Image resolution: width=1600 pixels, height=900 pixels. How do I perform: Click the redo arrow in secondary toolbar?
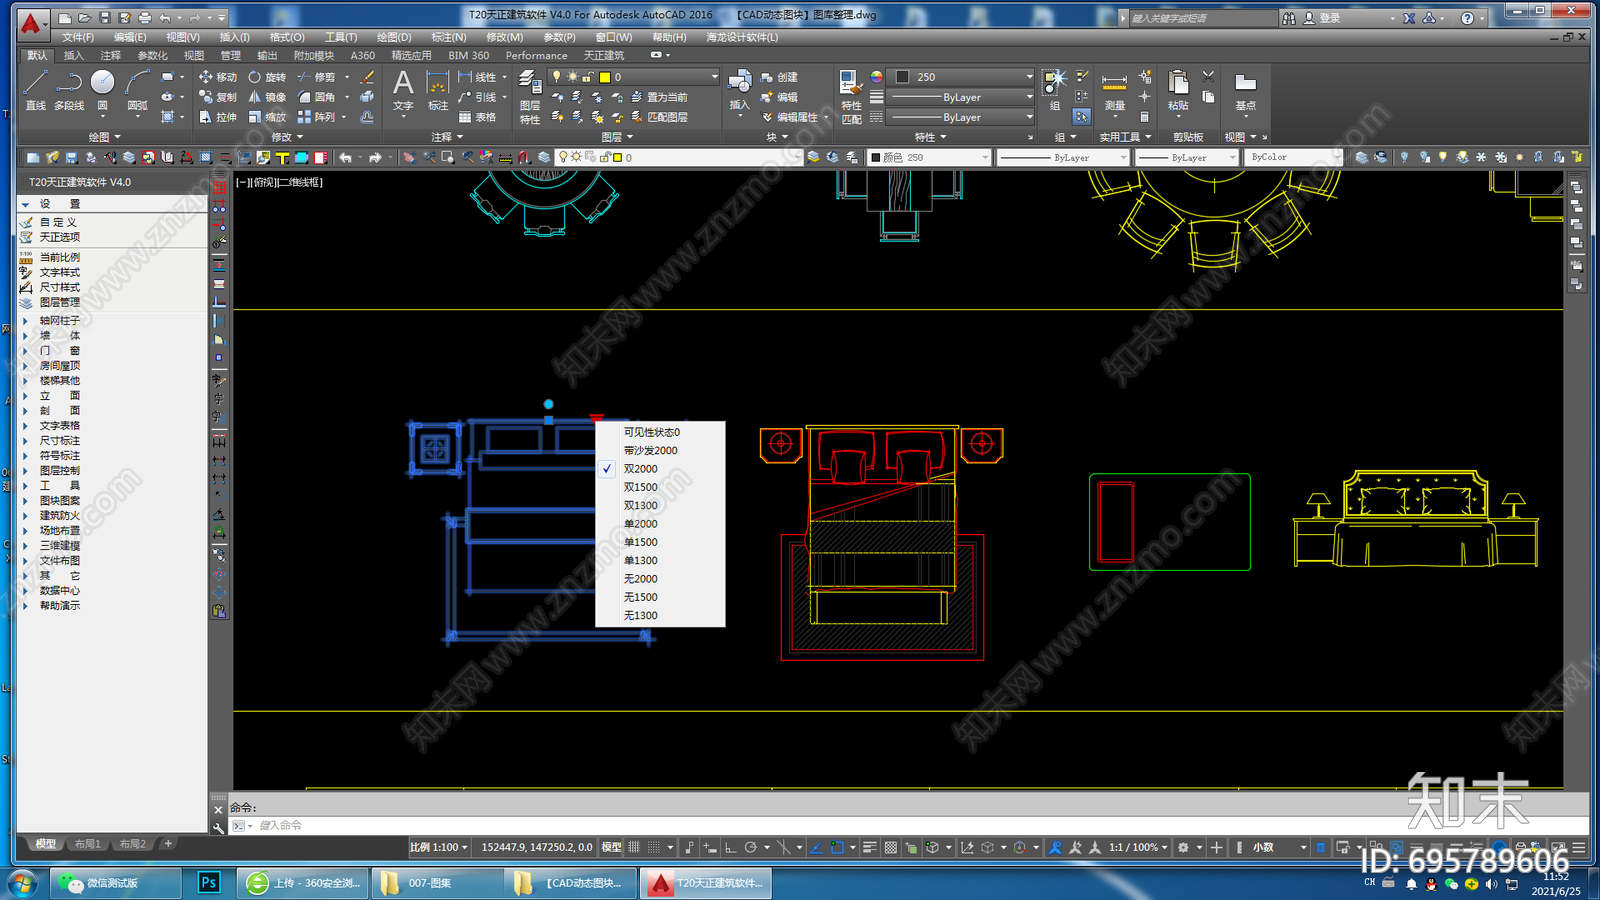[x=375, y=157]
